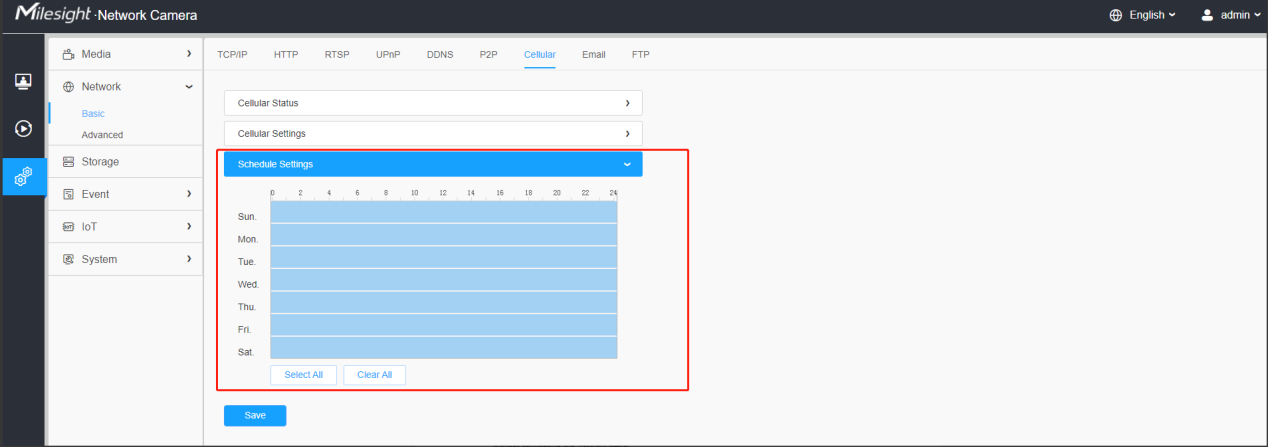Click the 'Sat.' day label
Screen dimensions: 1268x447
pyautogui.click(x=247, y=352)
